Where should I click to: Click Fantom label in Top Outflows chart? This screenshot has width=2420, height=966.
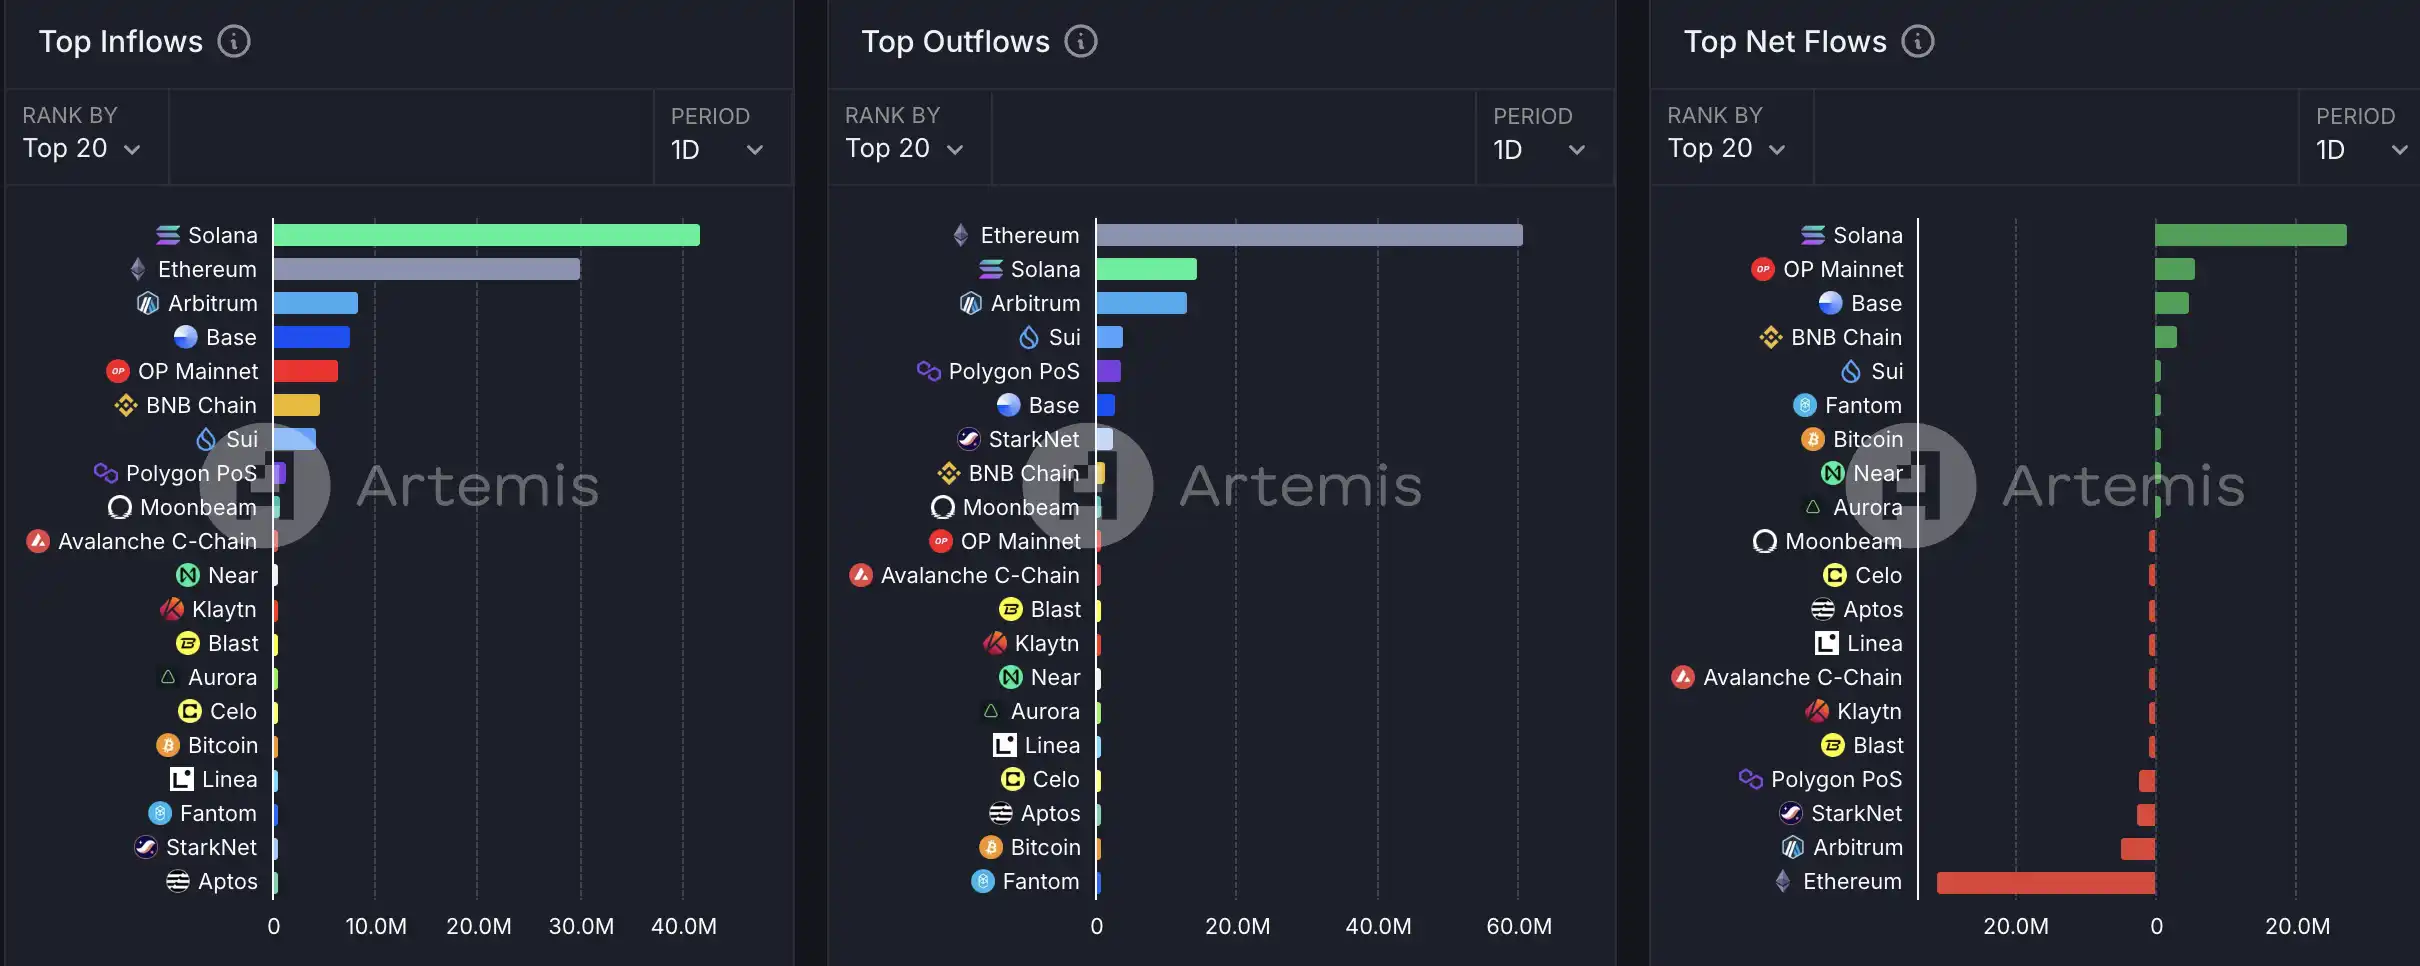pos(1040,881)
